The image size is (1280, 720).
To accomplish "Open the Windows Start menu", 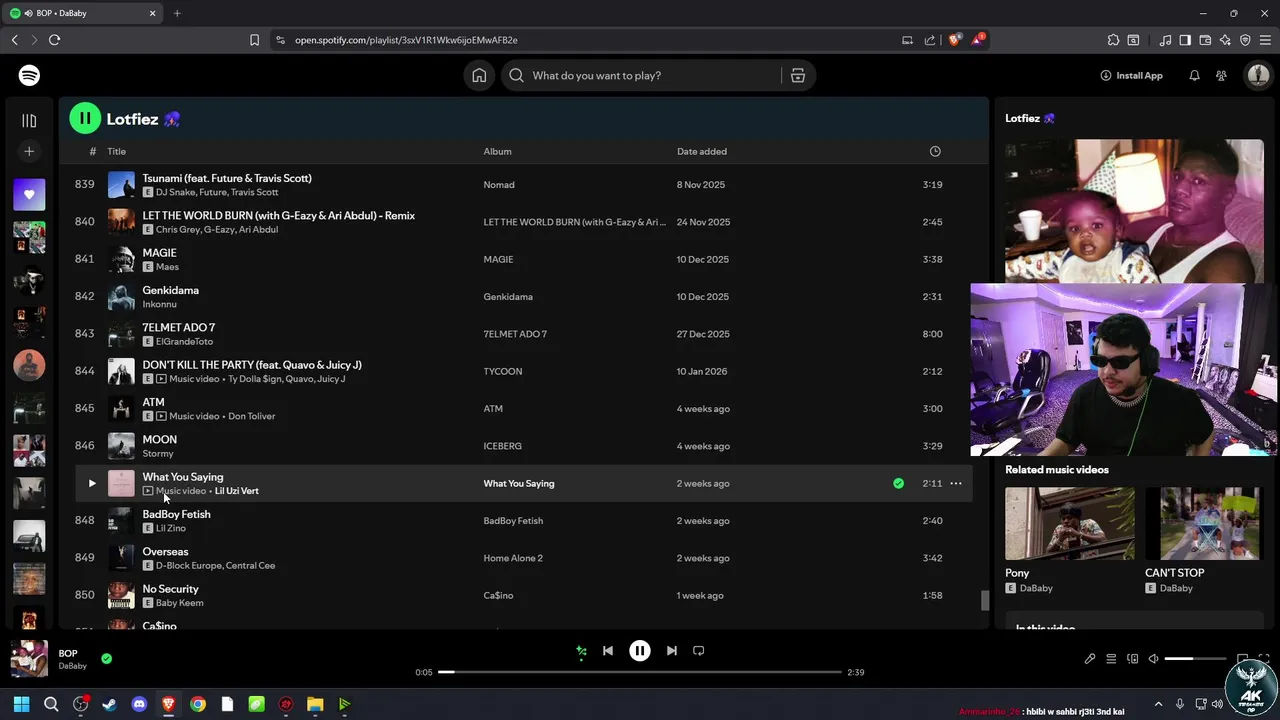I will pos(21,704).
